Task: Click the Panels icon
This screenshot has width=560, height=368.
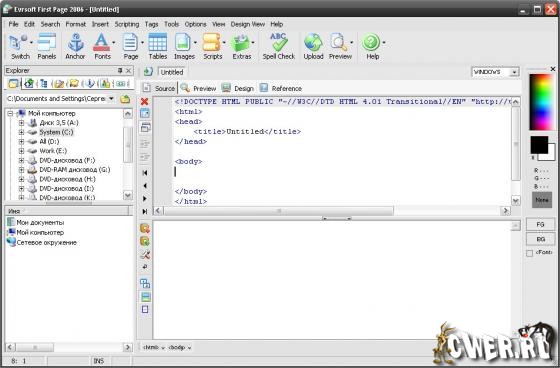Action: (x=47, y=43)
